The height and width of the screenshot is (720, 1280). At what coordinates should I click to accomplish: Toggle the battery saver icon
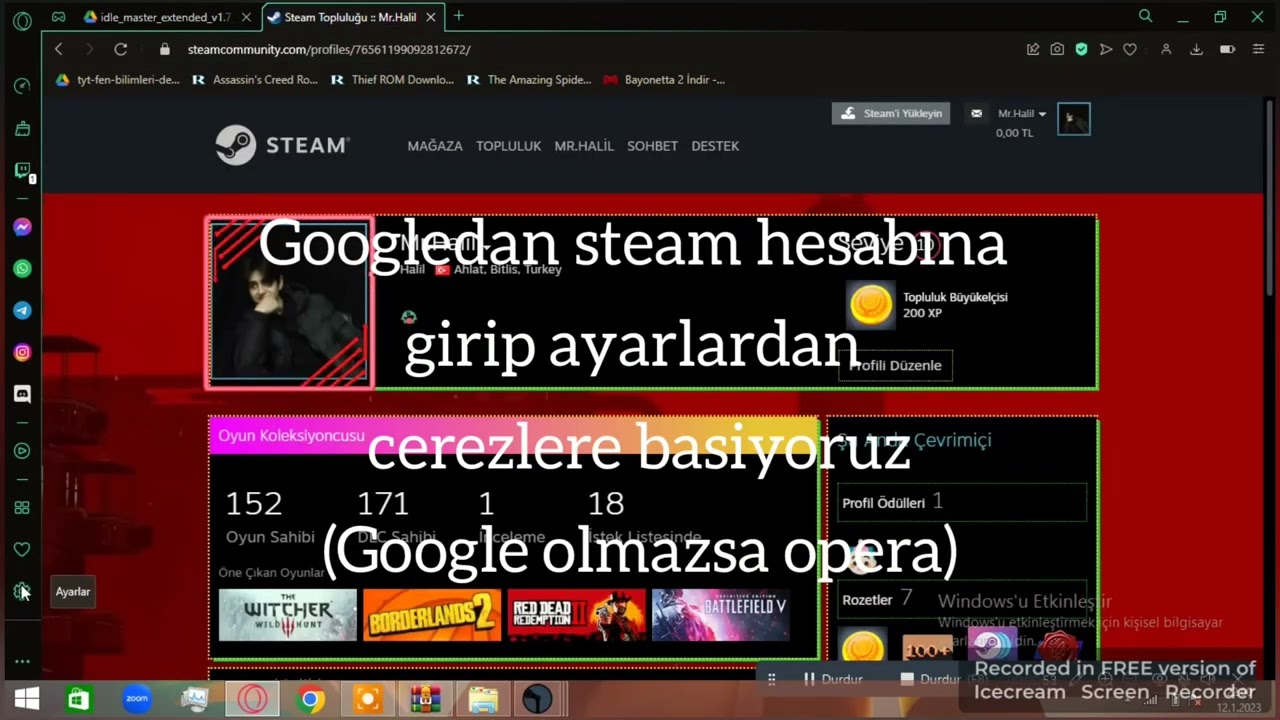click(1228, 49)
